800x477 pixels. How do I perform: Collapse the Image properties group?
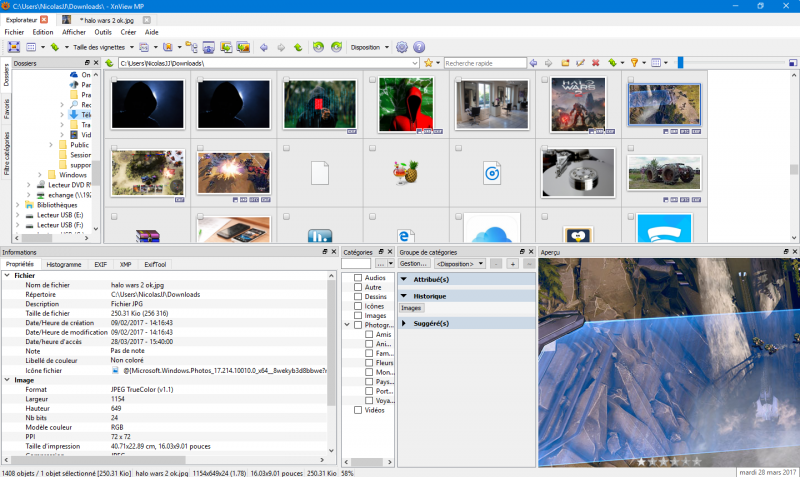coord(7,380)
